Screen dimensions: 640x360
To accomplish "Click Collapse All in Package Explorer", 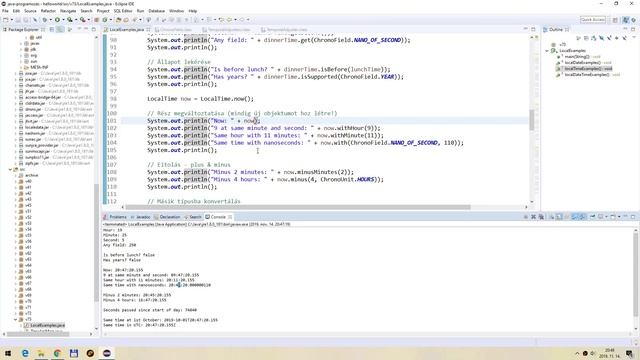I will [x=52, y=29].
